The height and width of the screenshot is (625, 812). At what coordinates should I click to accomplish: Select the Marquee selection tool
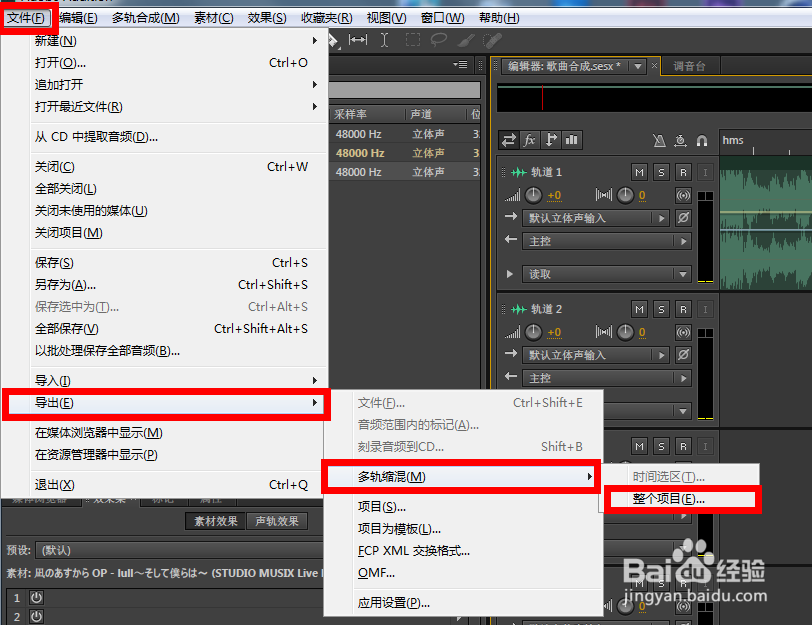coord(413,40)
